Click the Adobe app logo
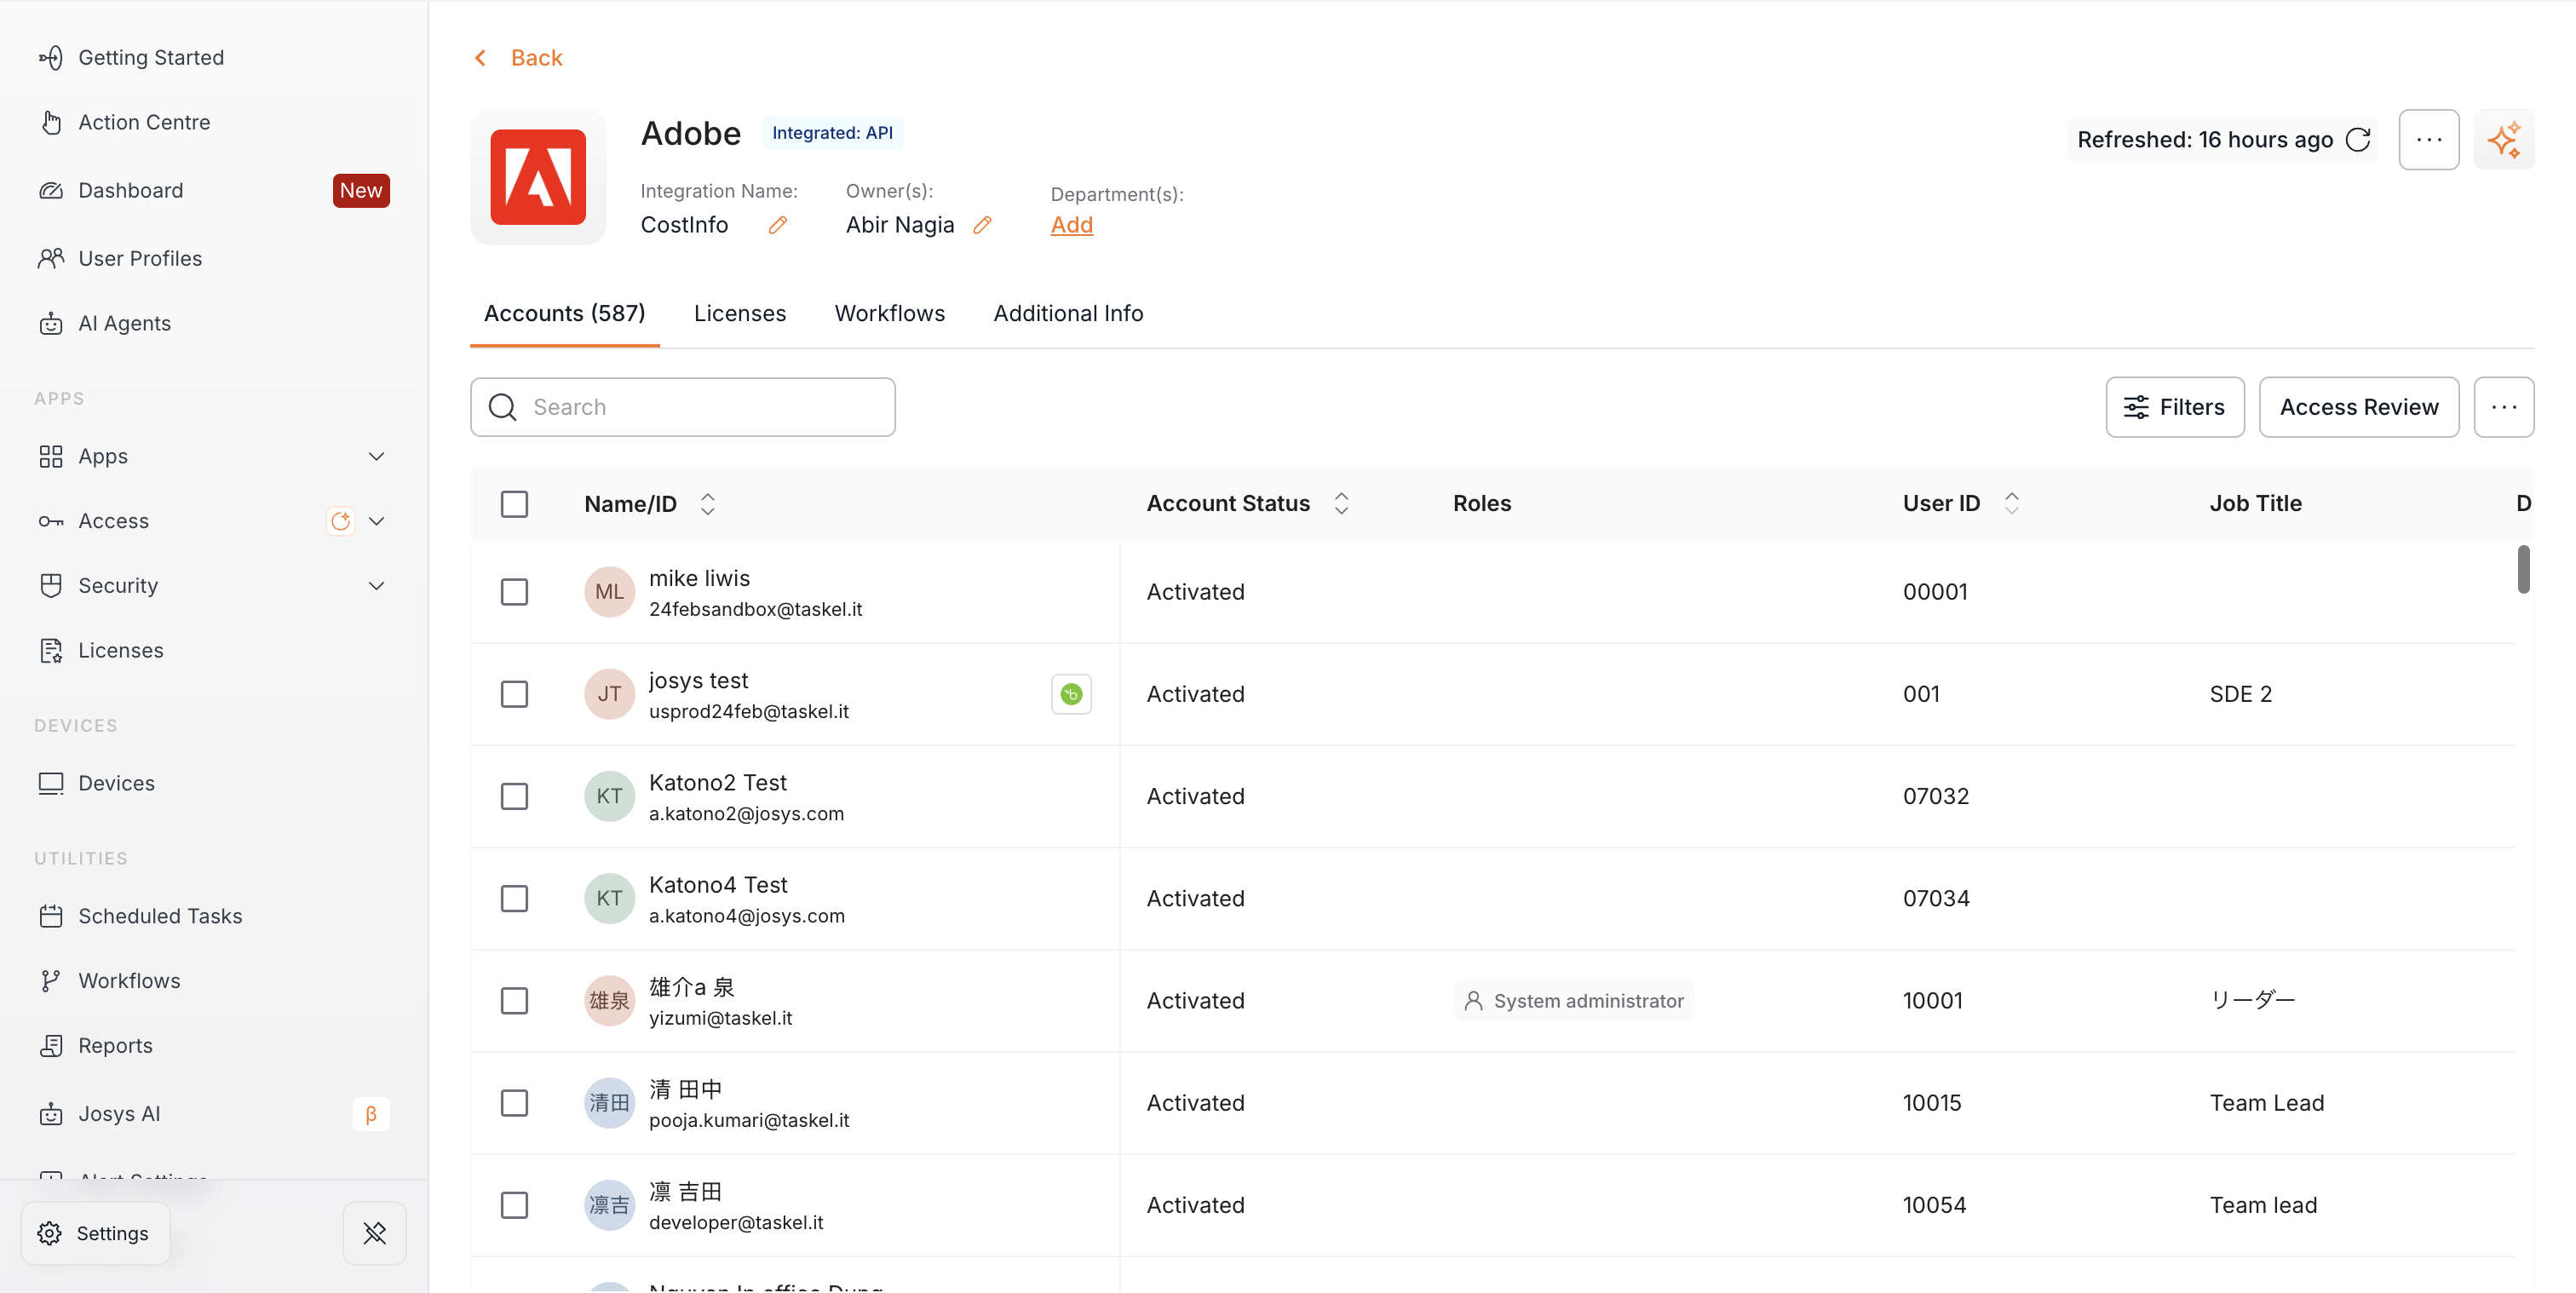 (x=538, y=177)
